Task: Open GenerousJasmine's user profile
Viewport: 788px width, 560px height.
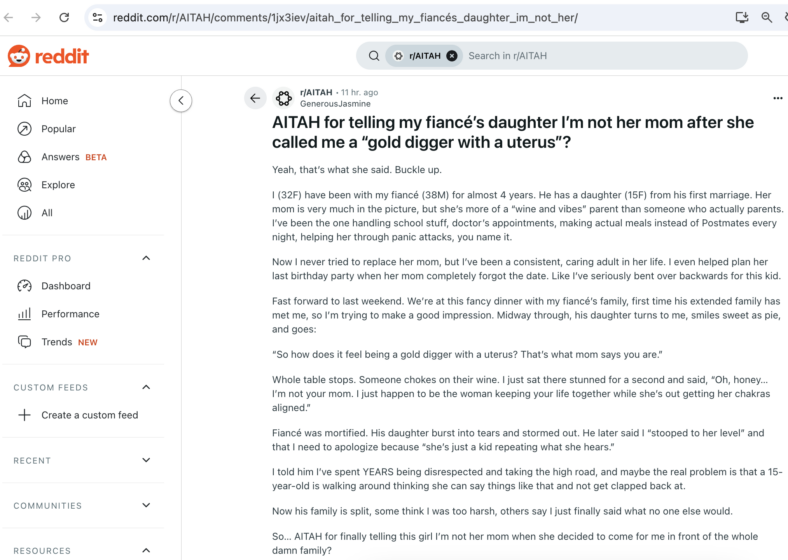Action: [x=335, y=104]
